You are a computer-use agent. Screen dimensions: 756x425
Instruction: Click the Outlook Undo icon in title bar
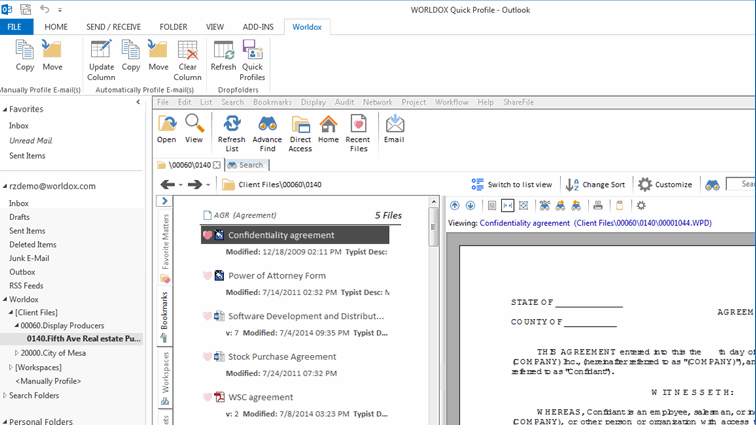click(x=45, y=9)
